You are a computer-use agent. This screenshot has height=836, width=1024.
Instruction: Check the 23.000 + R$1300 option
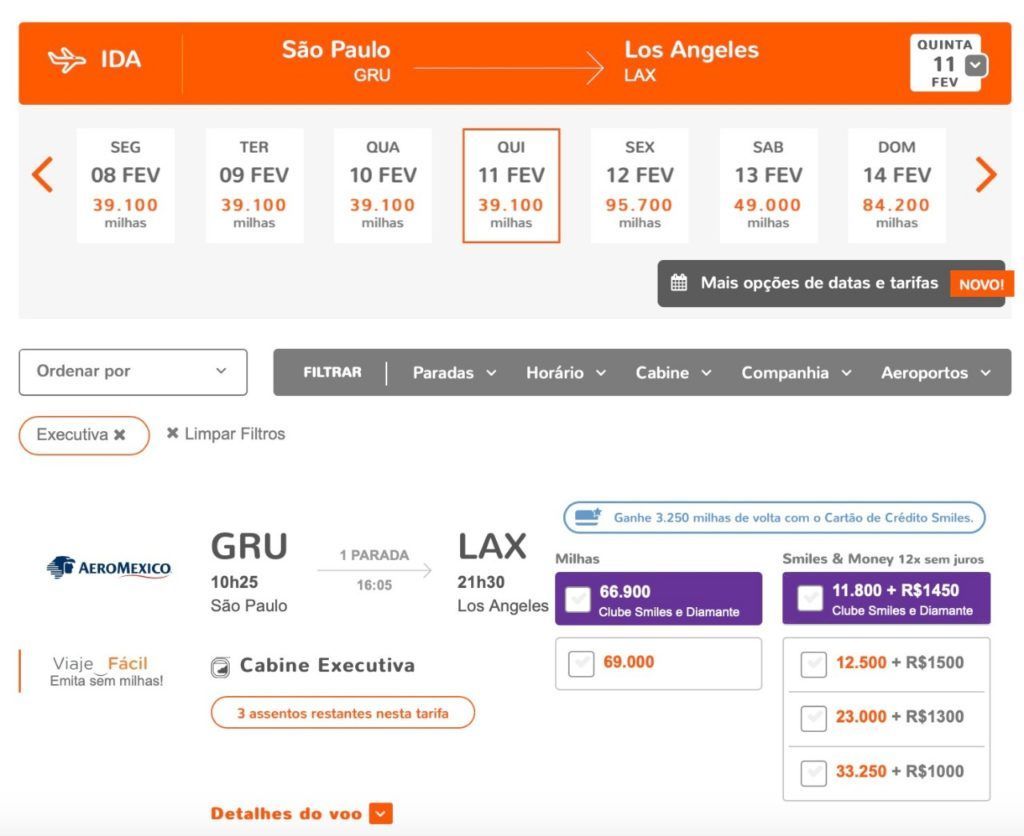(814, 718)
